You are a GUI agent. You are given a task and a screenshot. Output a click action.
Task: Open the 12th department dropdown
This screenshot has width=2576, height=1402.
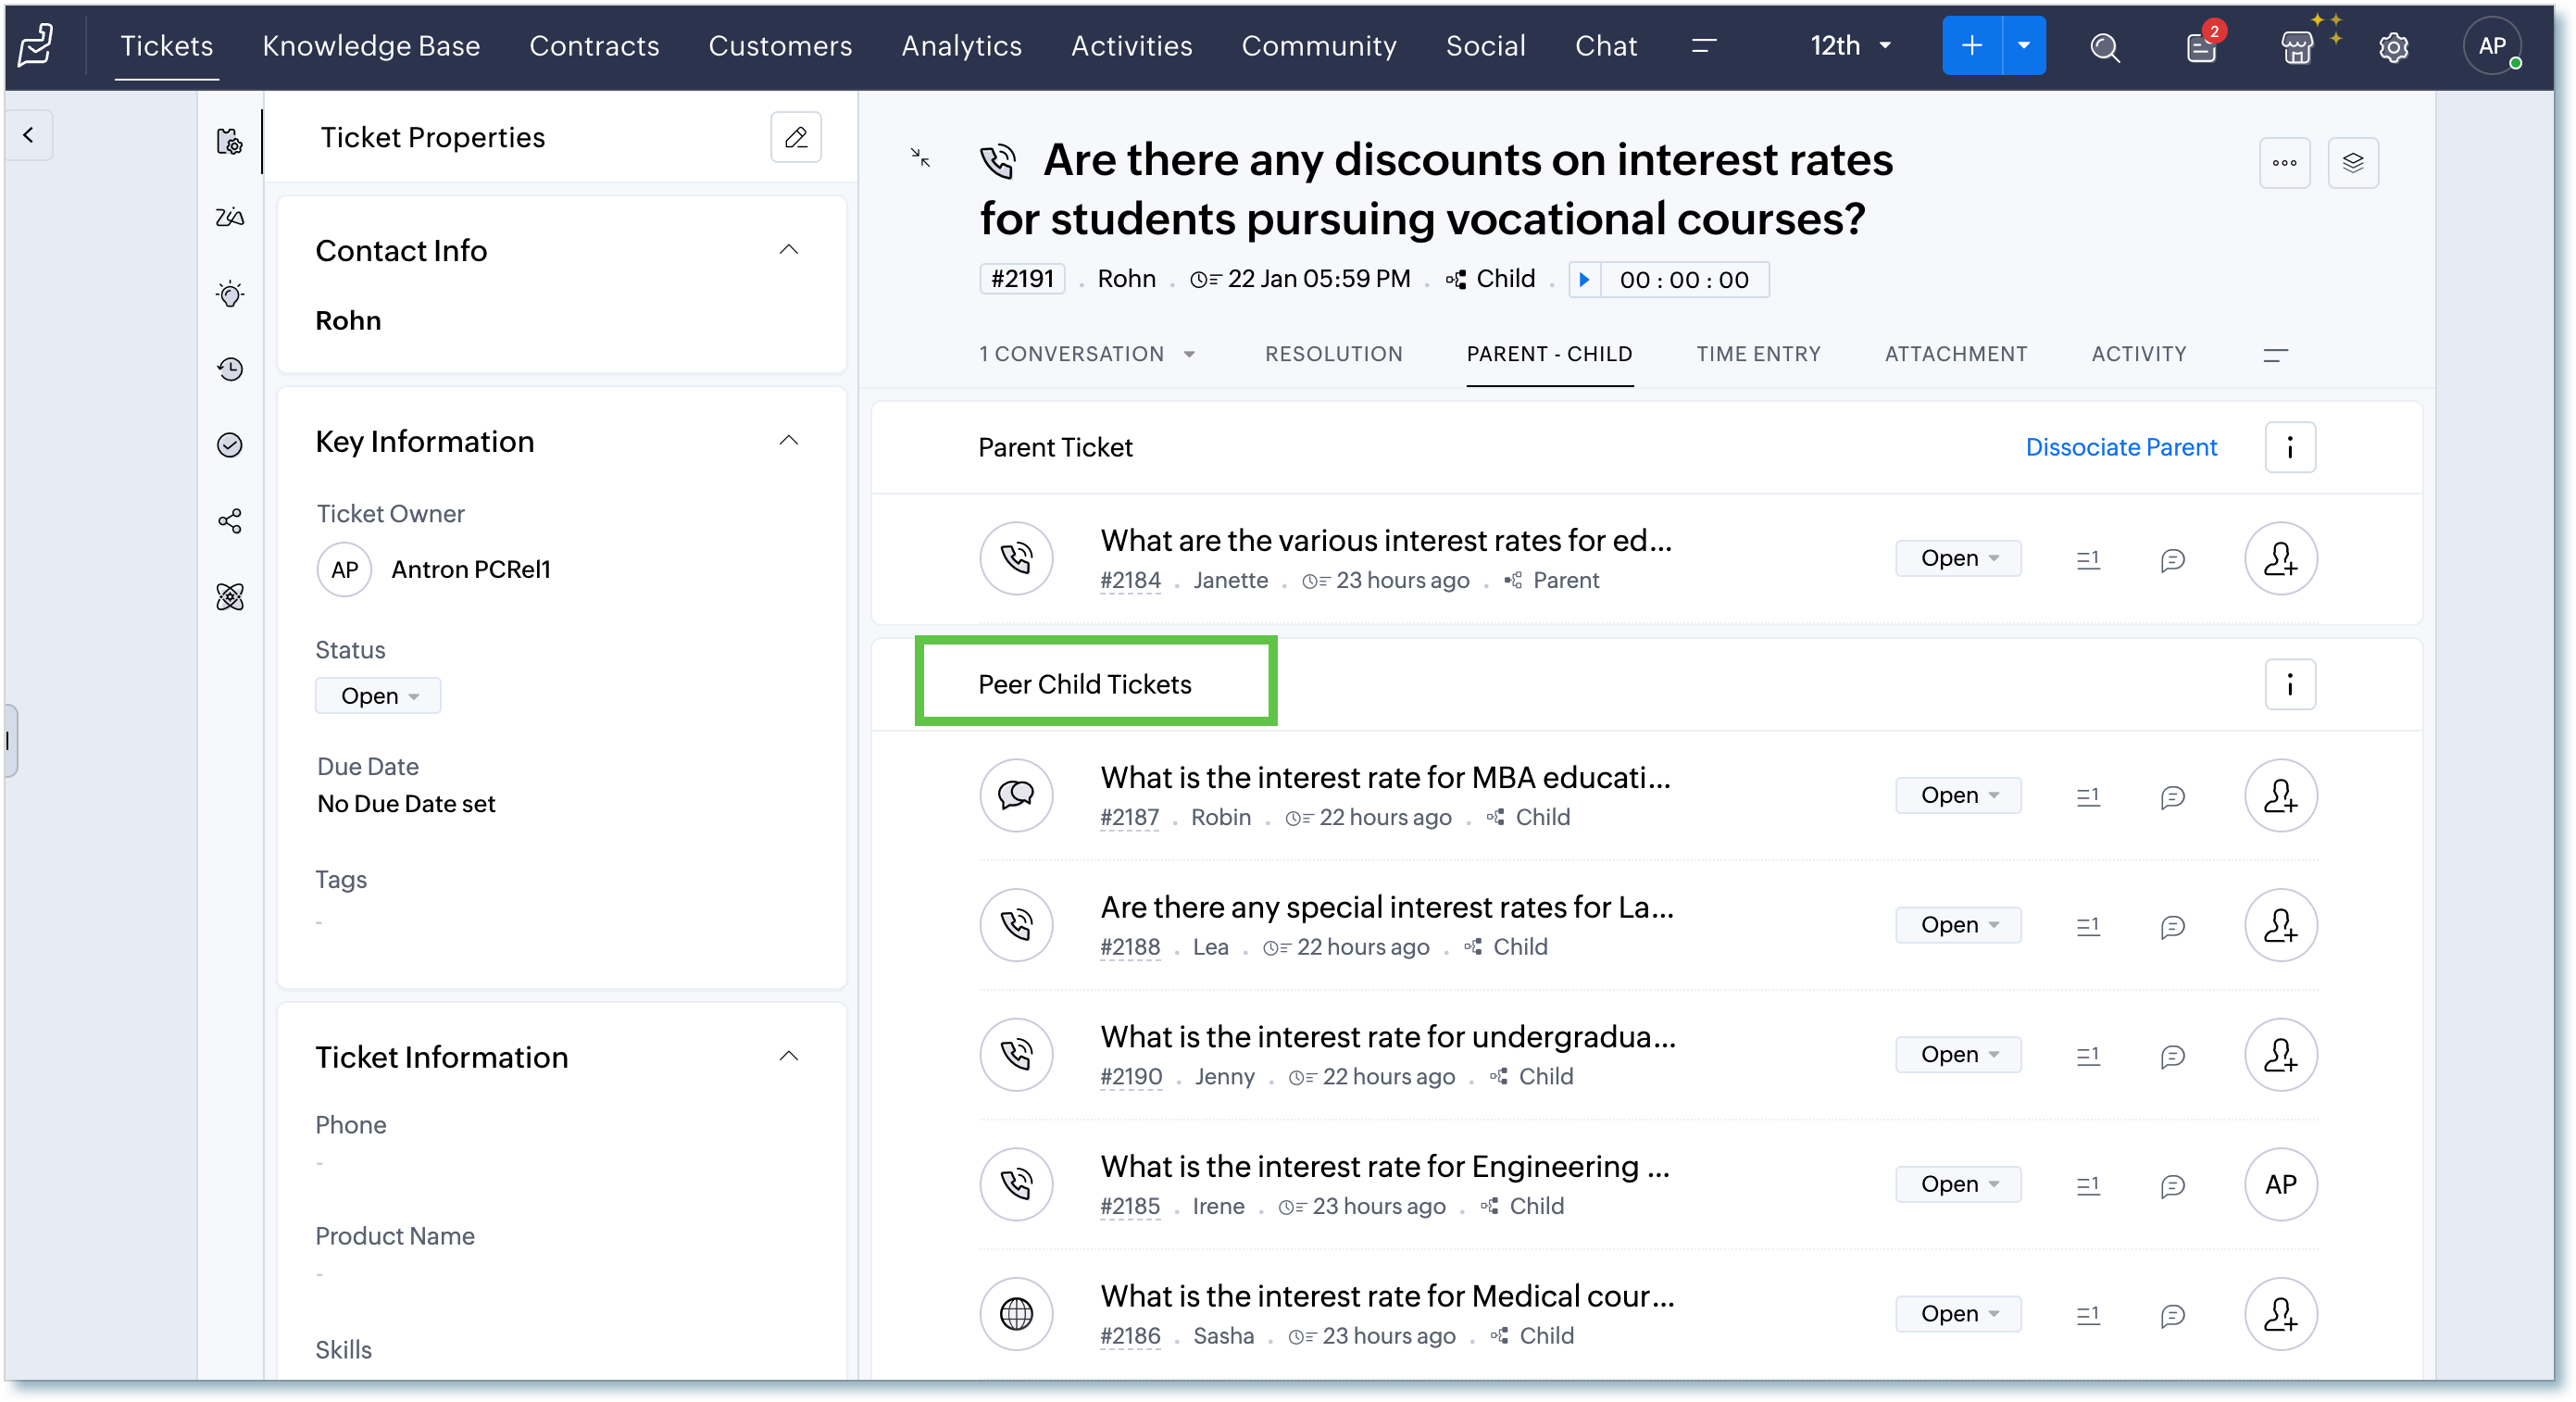[x=1850, y=46]
